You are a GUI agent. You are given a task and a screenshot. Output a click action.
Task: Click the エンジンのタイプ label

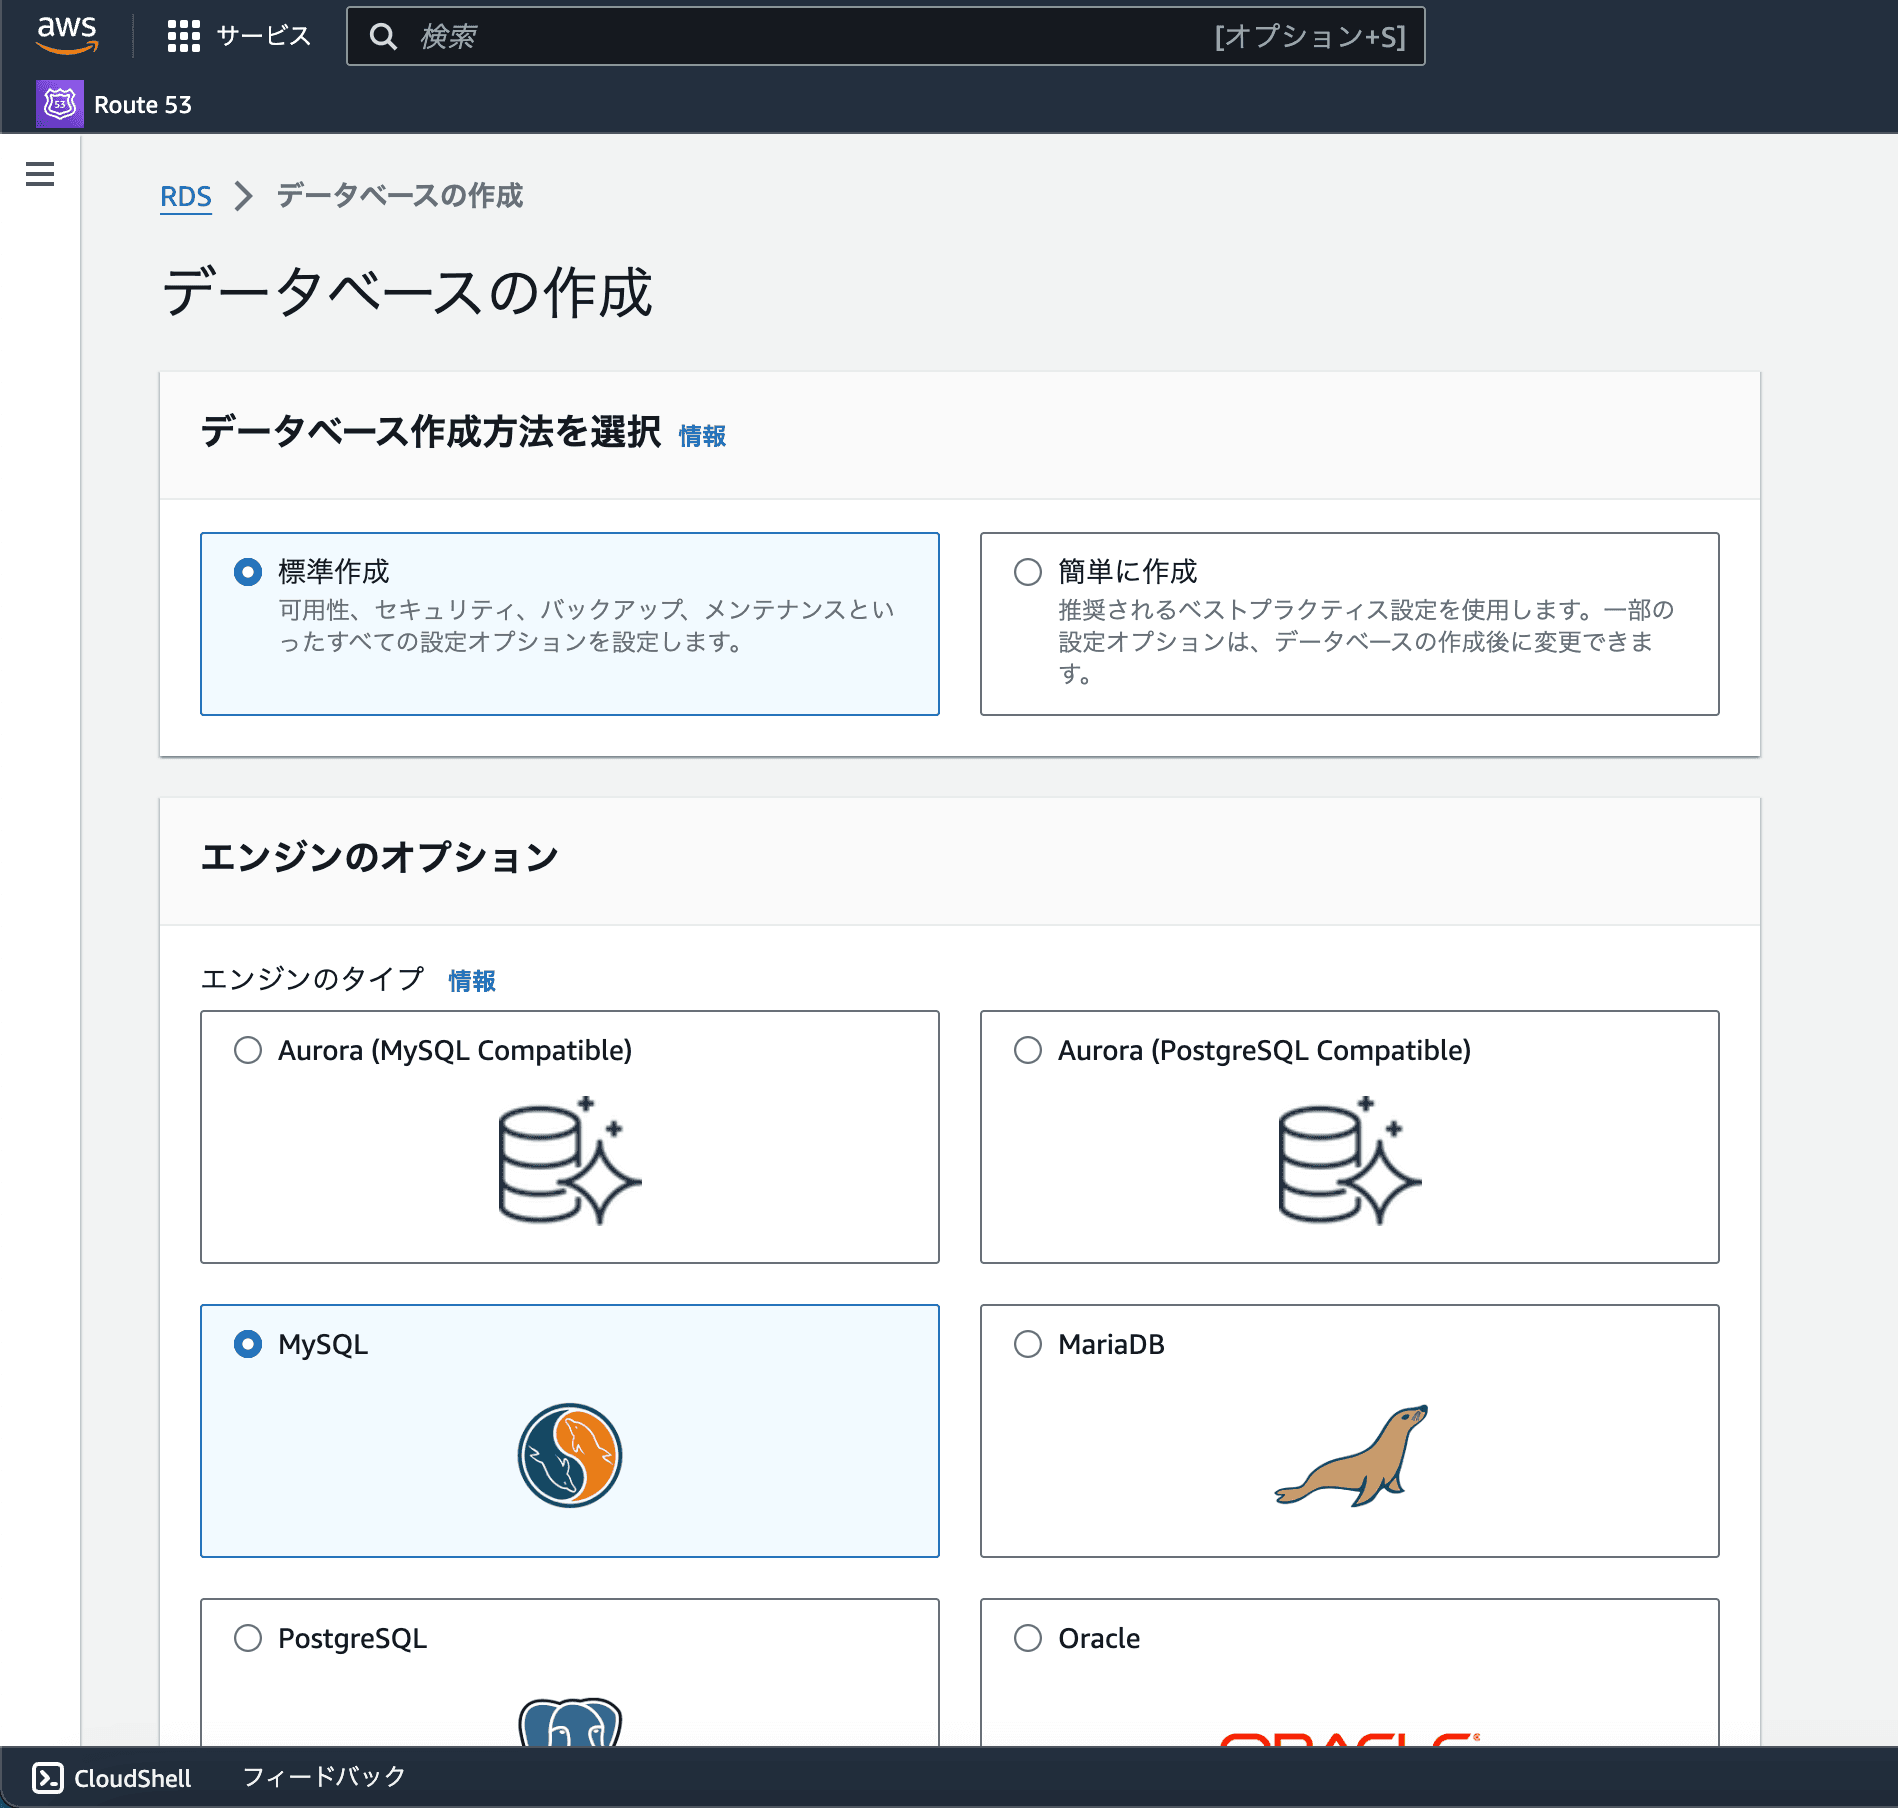312,979
